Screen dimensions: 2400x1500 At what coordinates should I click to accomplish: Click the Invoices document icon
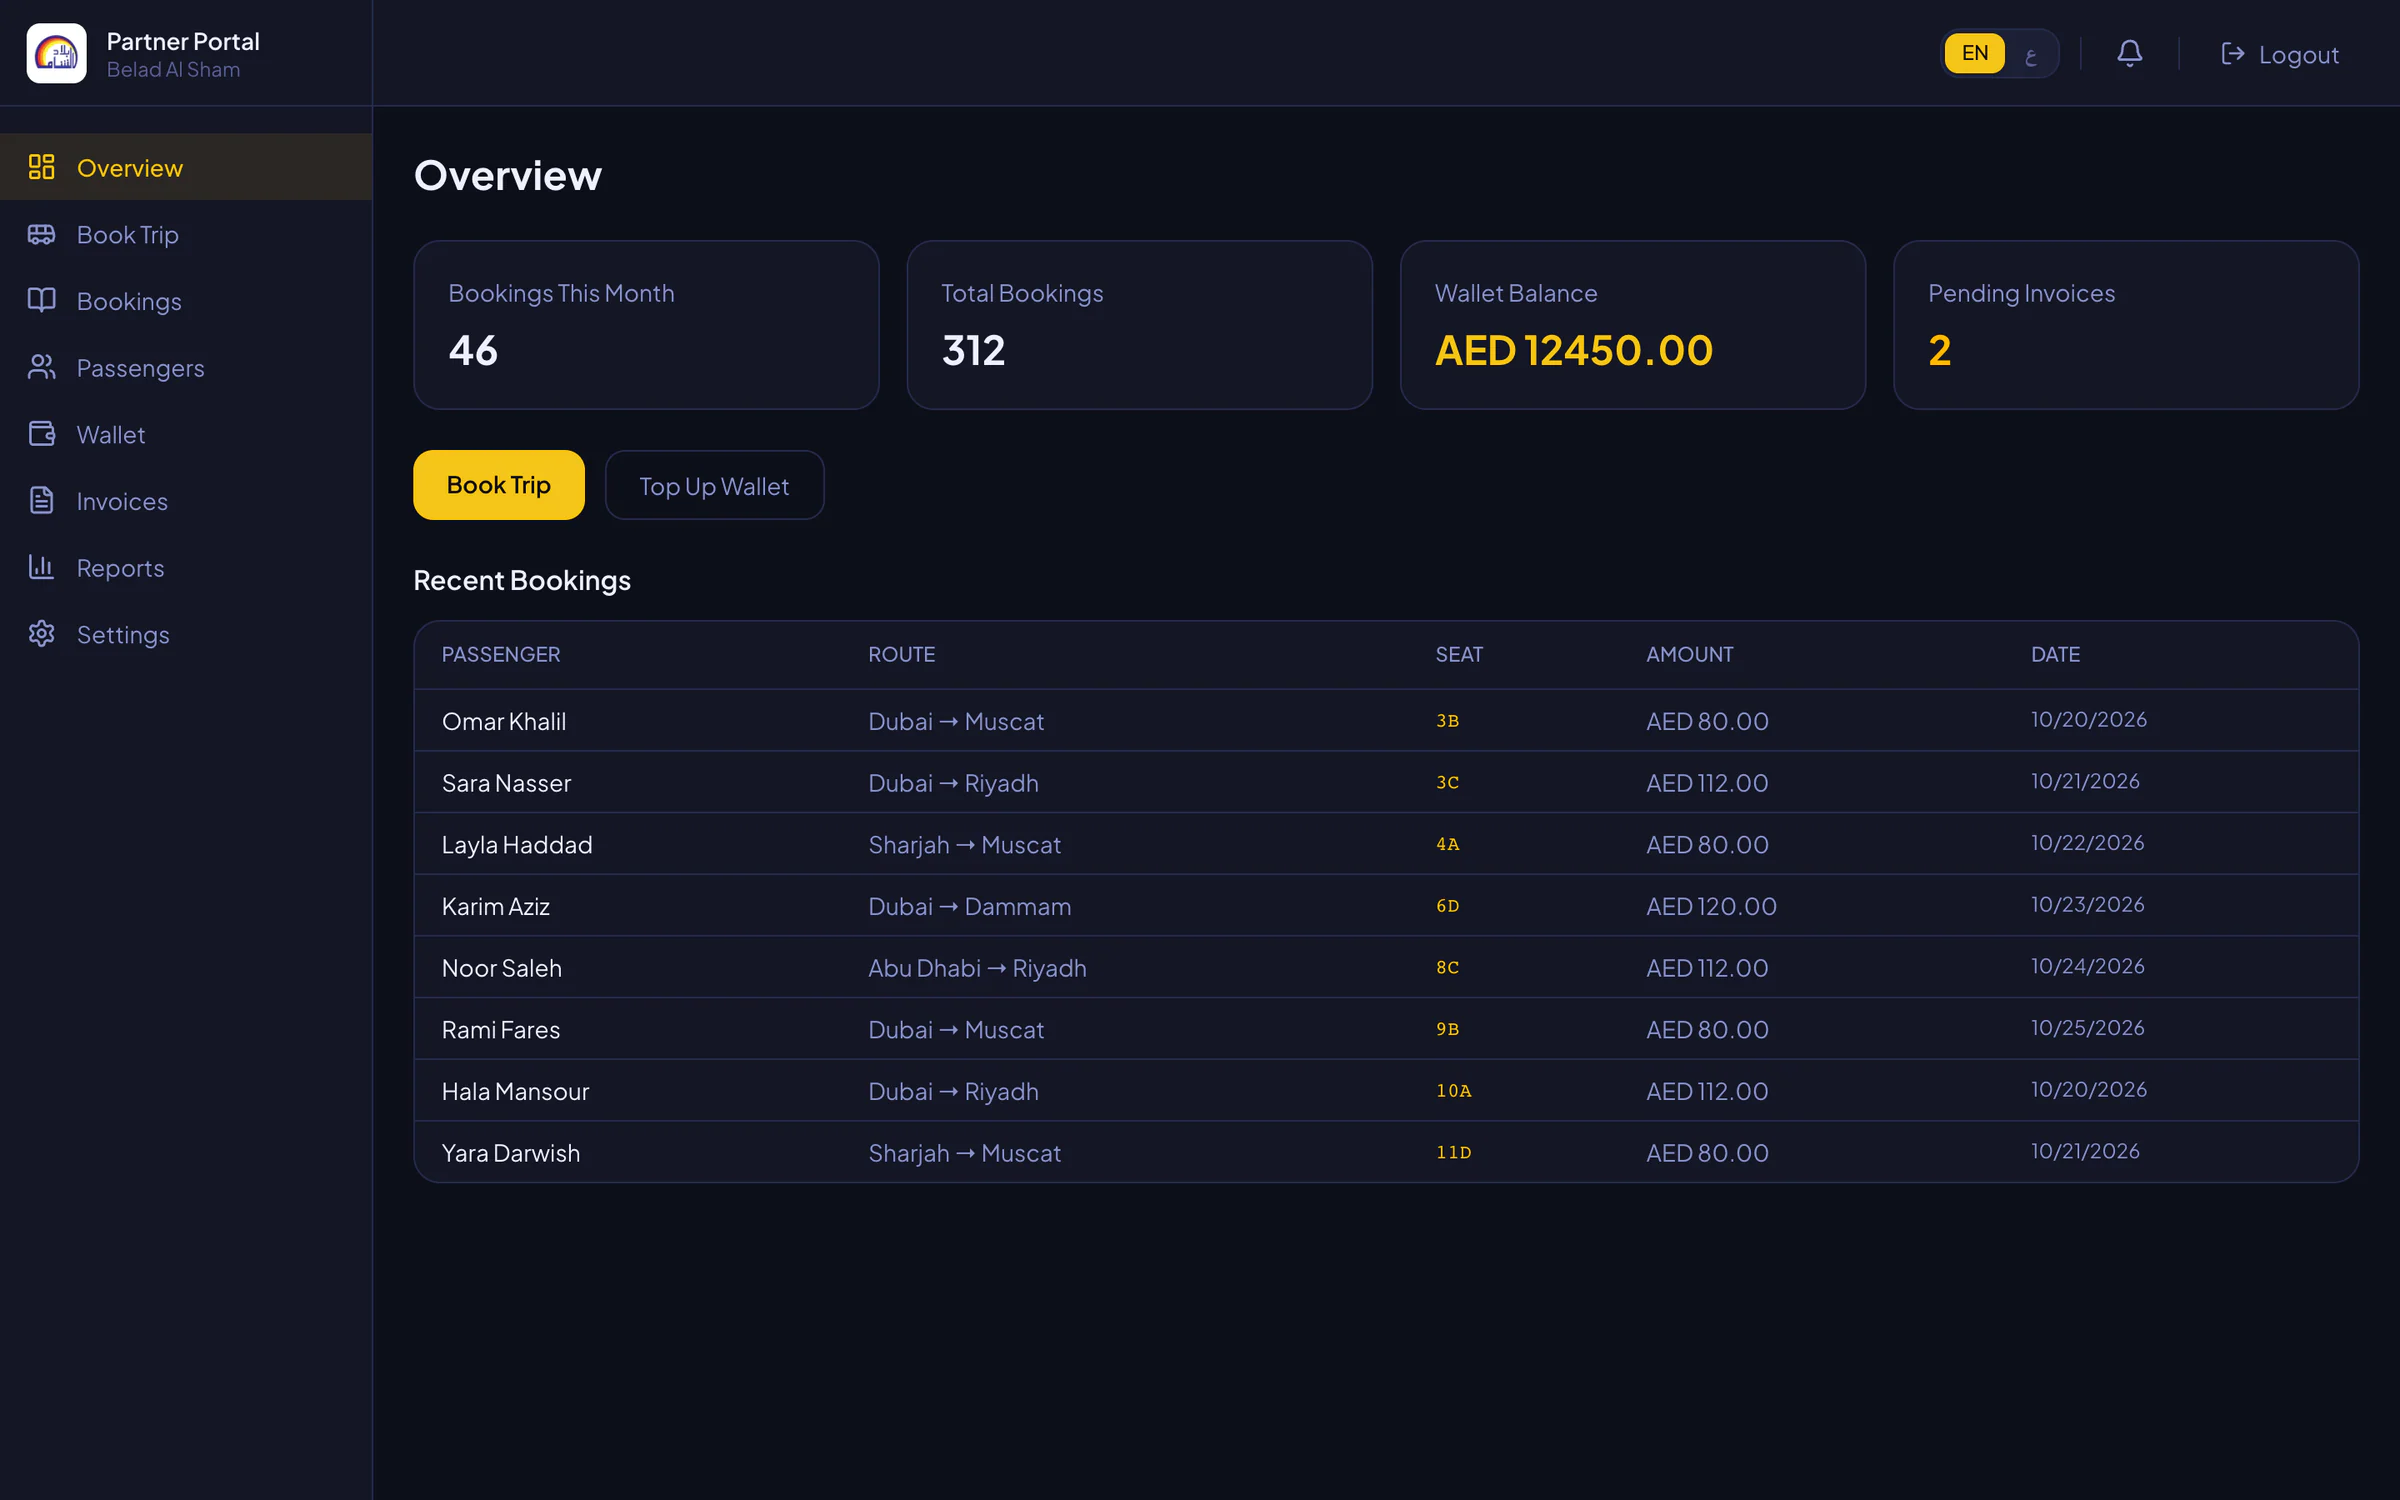(x=42, y=500)
